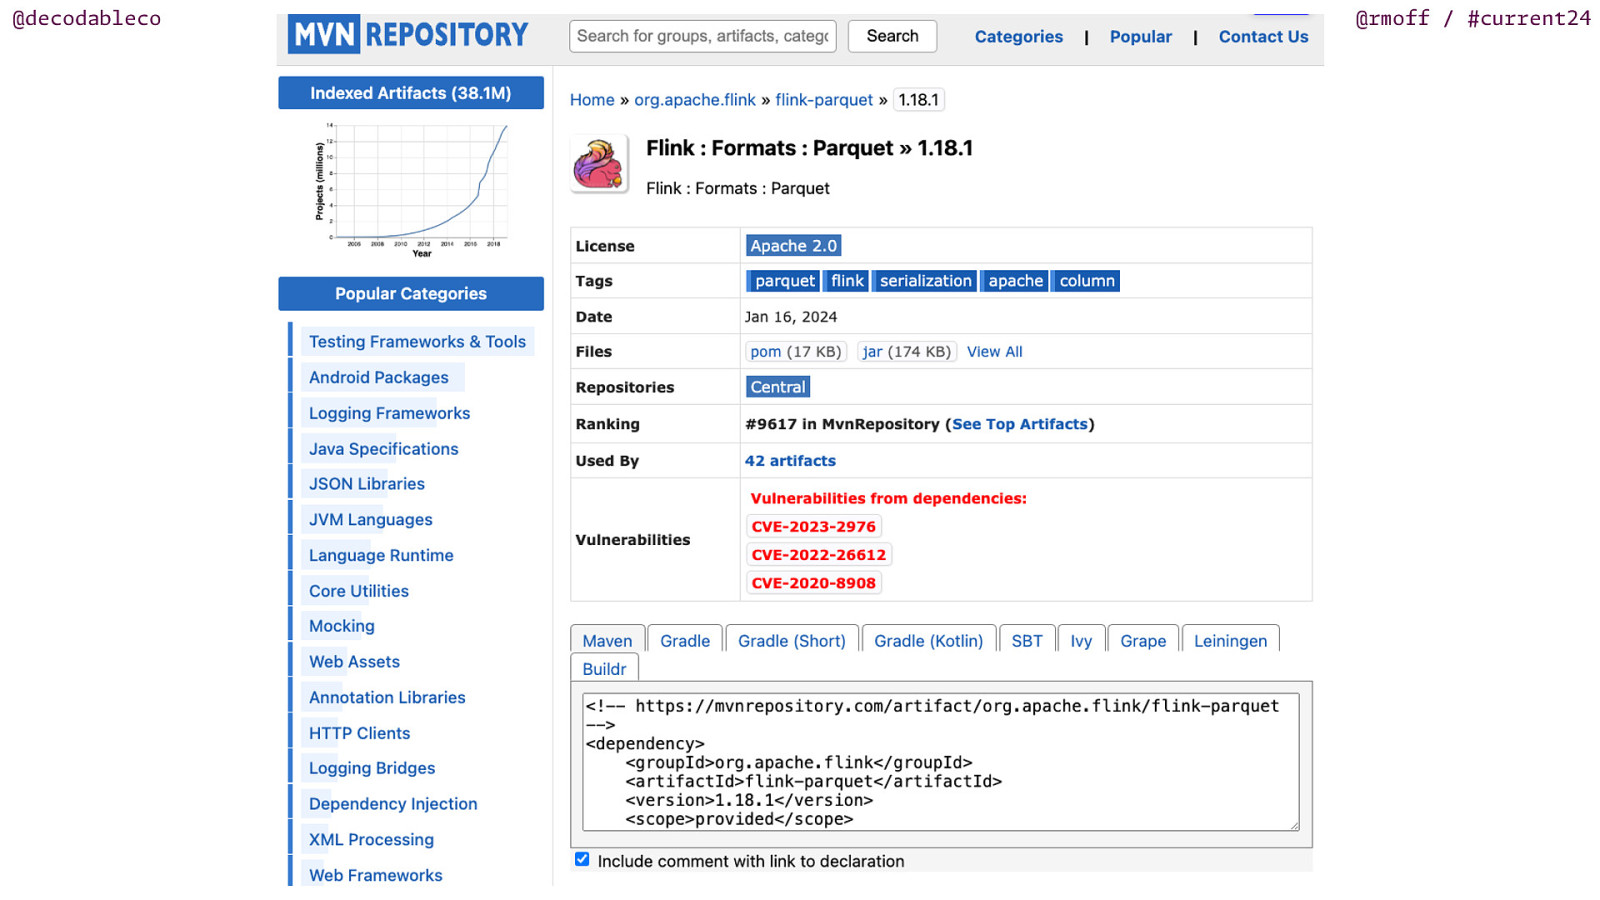The image size is (1600, 900).
Task: Open vulnerability CVE-2023-2976
Action: pos(813,527)
